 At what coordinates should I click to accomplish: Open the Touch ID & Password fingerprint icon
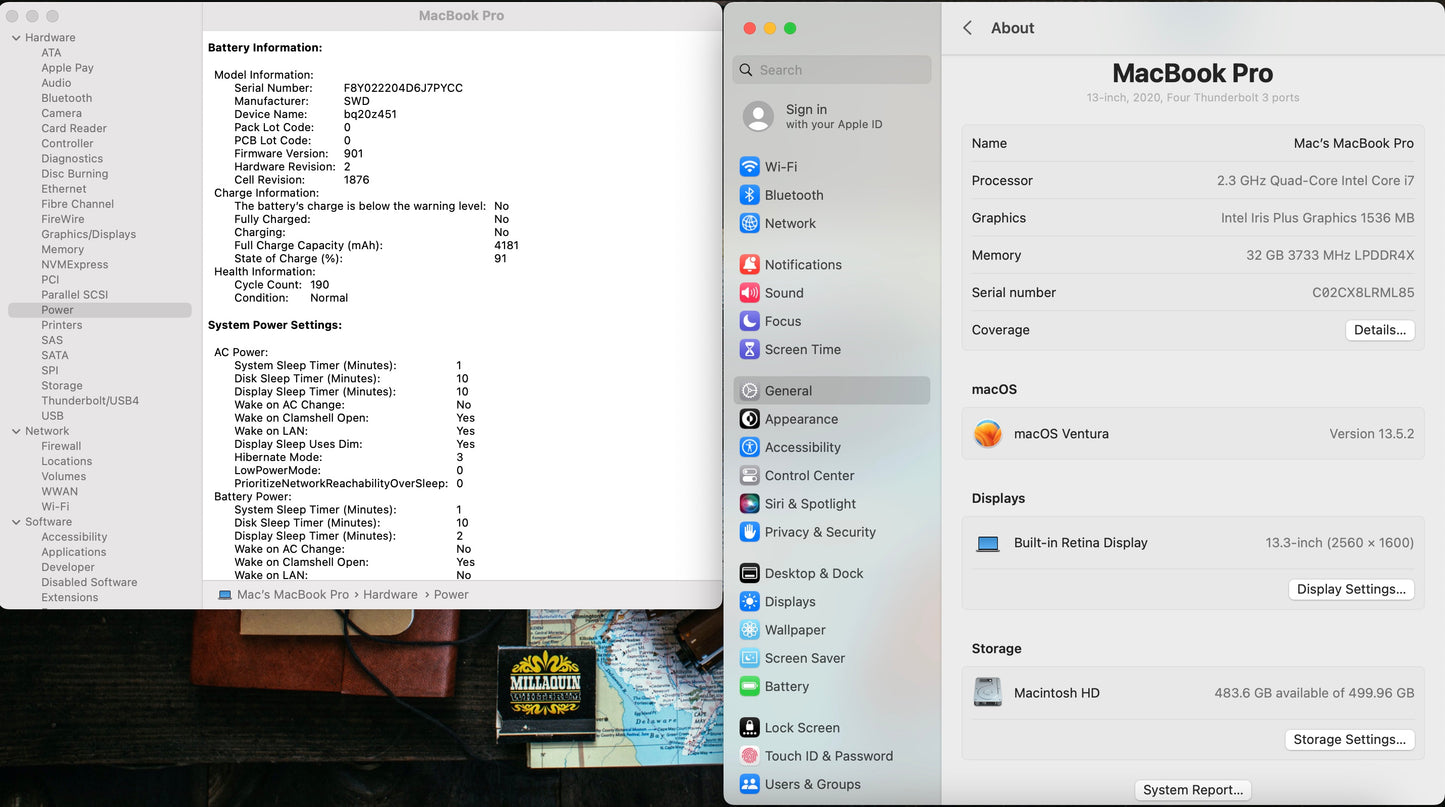[x=749, y=756]
